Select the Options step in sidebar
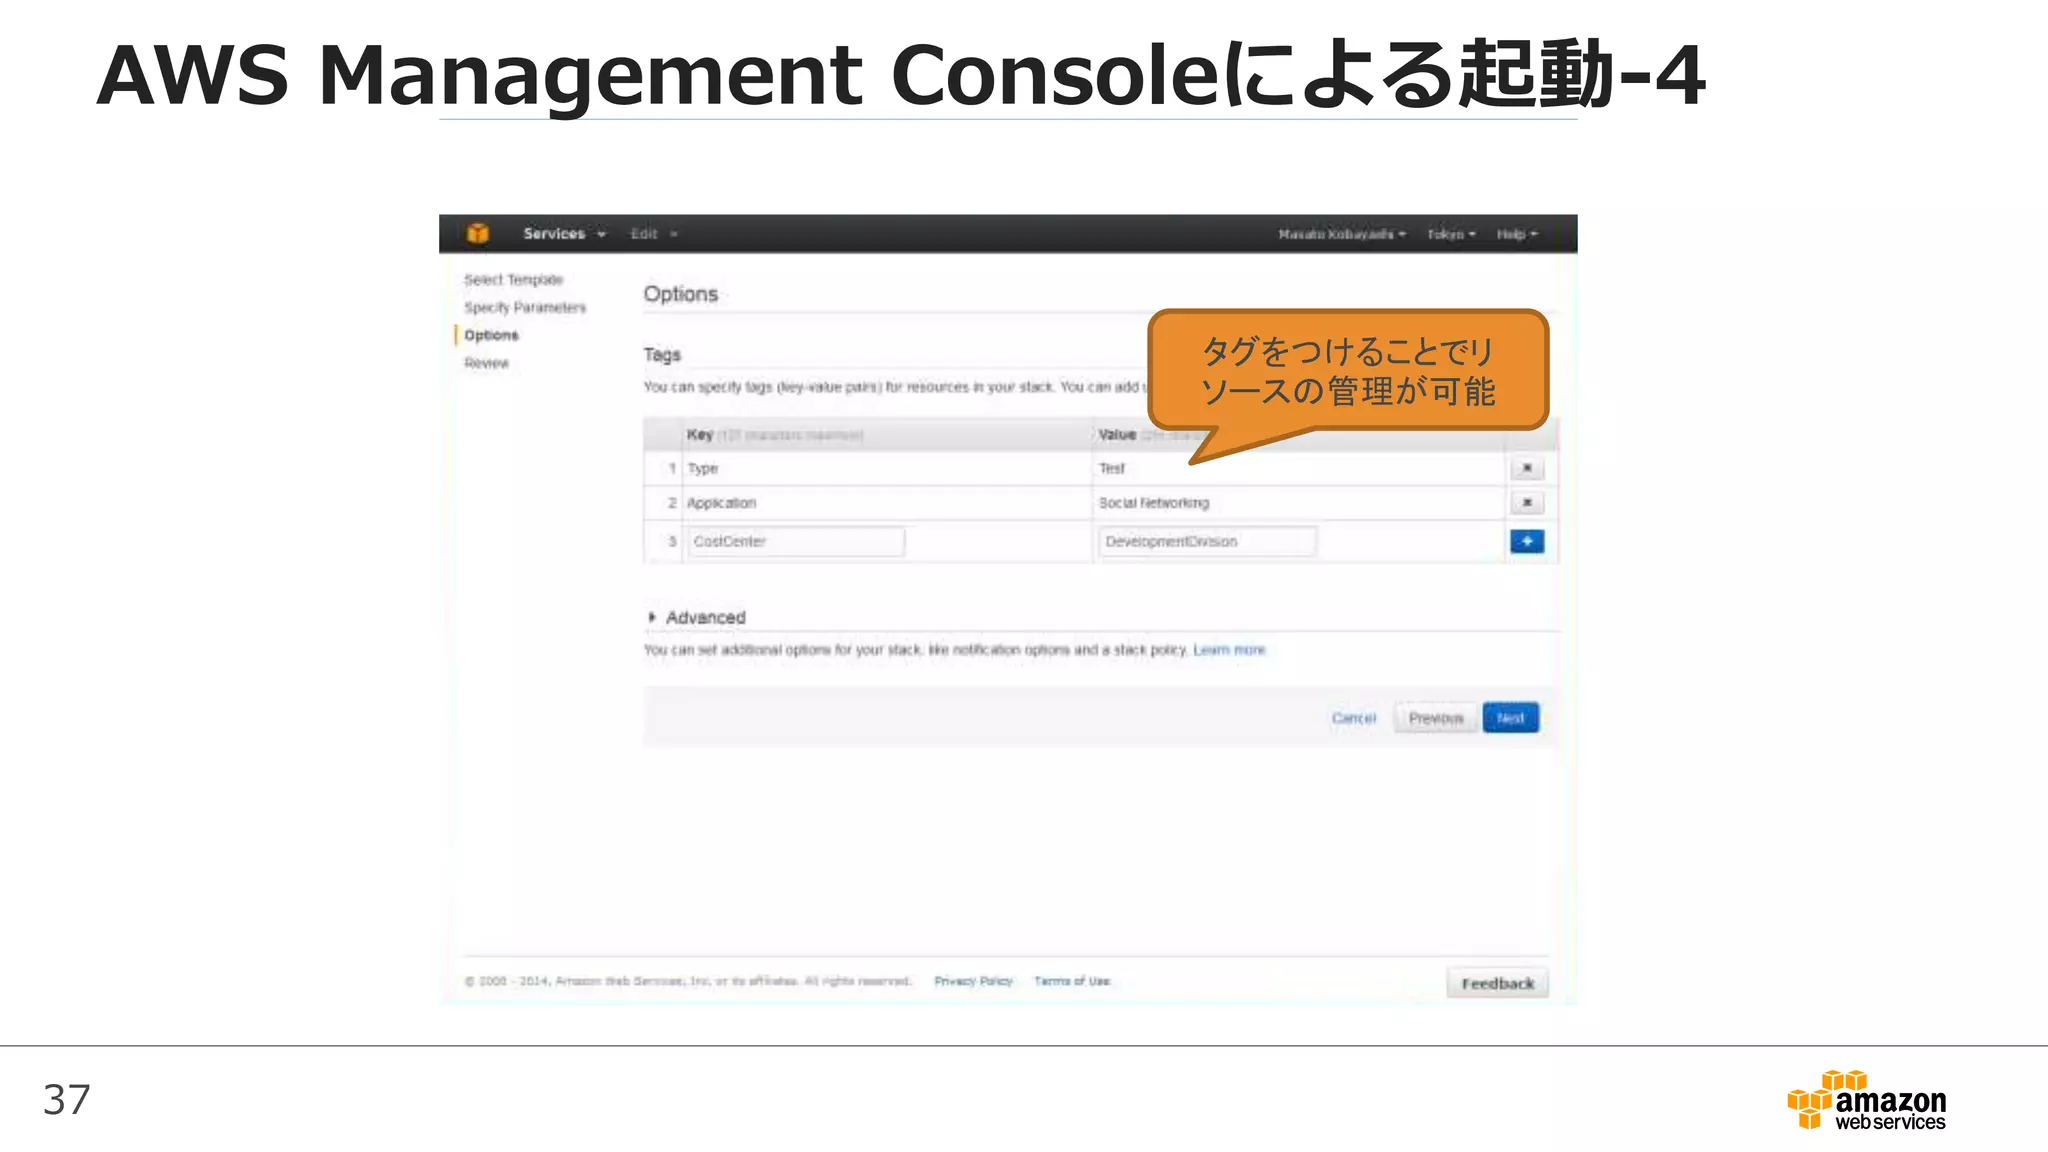This screenshot has width=2048, height=1152. pyautogui.click(x=491, y=335)
